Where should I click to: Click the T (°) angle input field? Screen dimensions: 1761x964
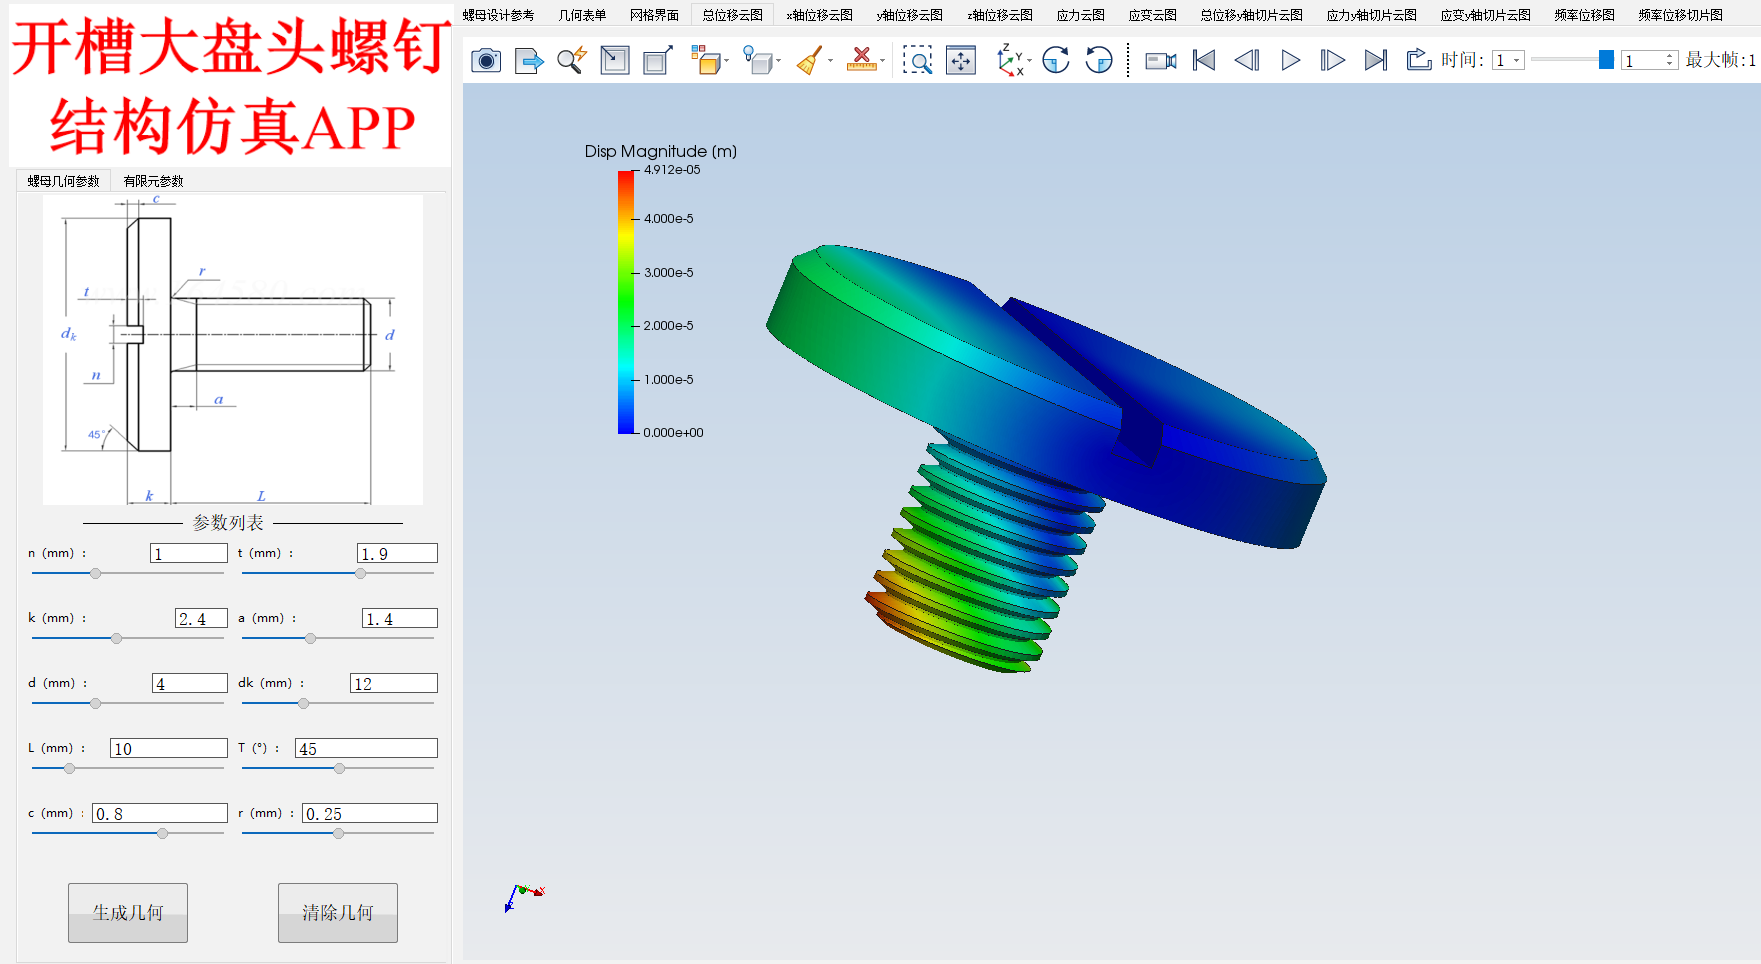(x=366, y=748)
